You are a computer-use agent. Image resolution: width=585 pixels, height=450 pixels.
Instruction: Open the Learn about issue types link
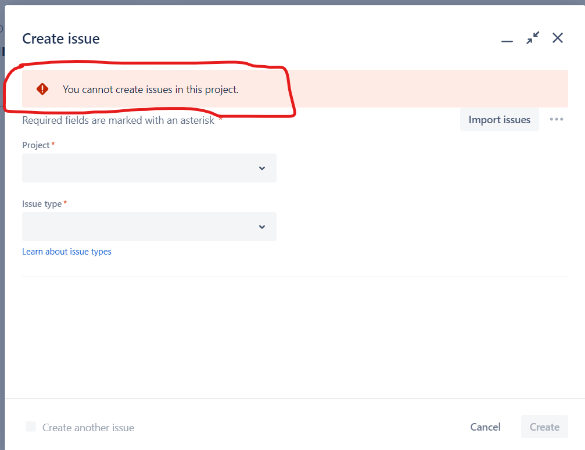click(x=67, y=252)
